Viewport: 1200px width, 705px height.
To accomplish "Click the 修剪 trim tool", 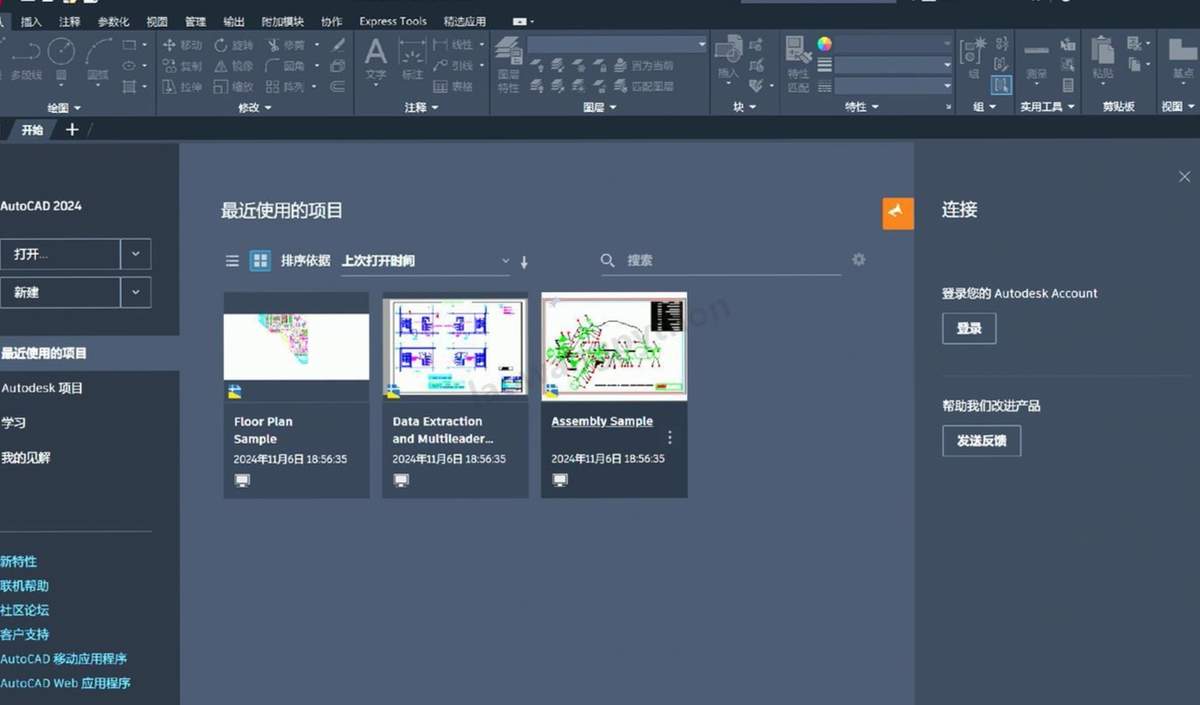I will click(284, 45).
